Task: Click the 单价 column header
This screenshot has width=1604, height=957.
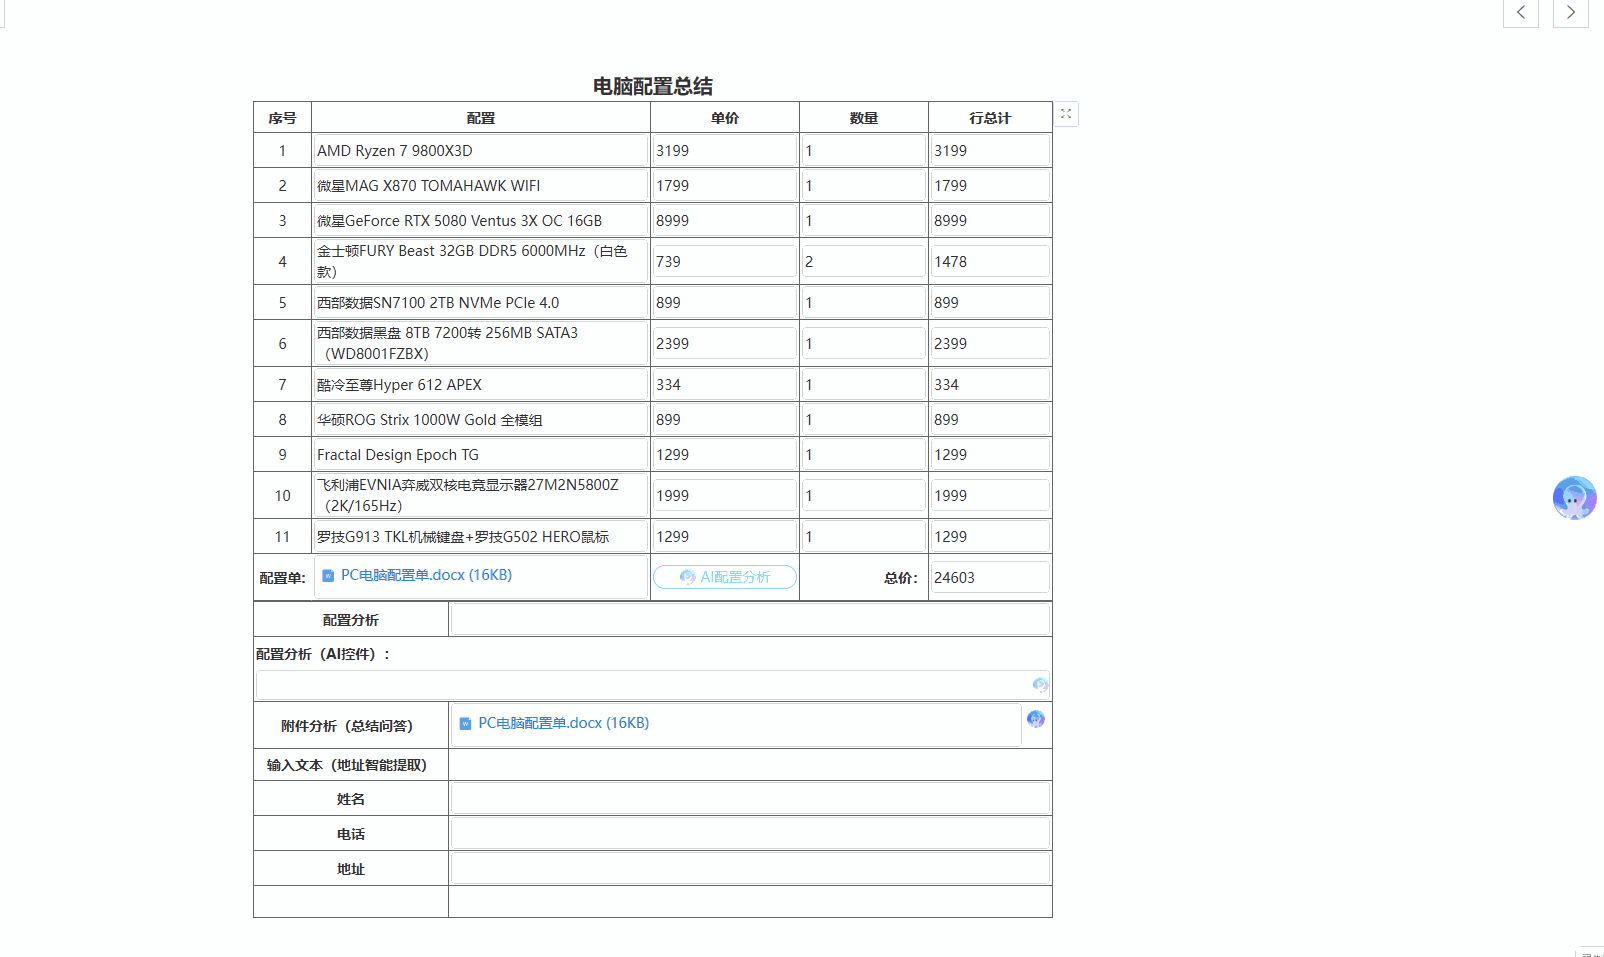Action: point(725,118)
